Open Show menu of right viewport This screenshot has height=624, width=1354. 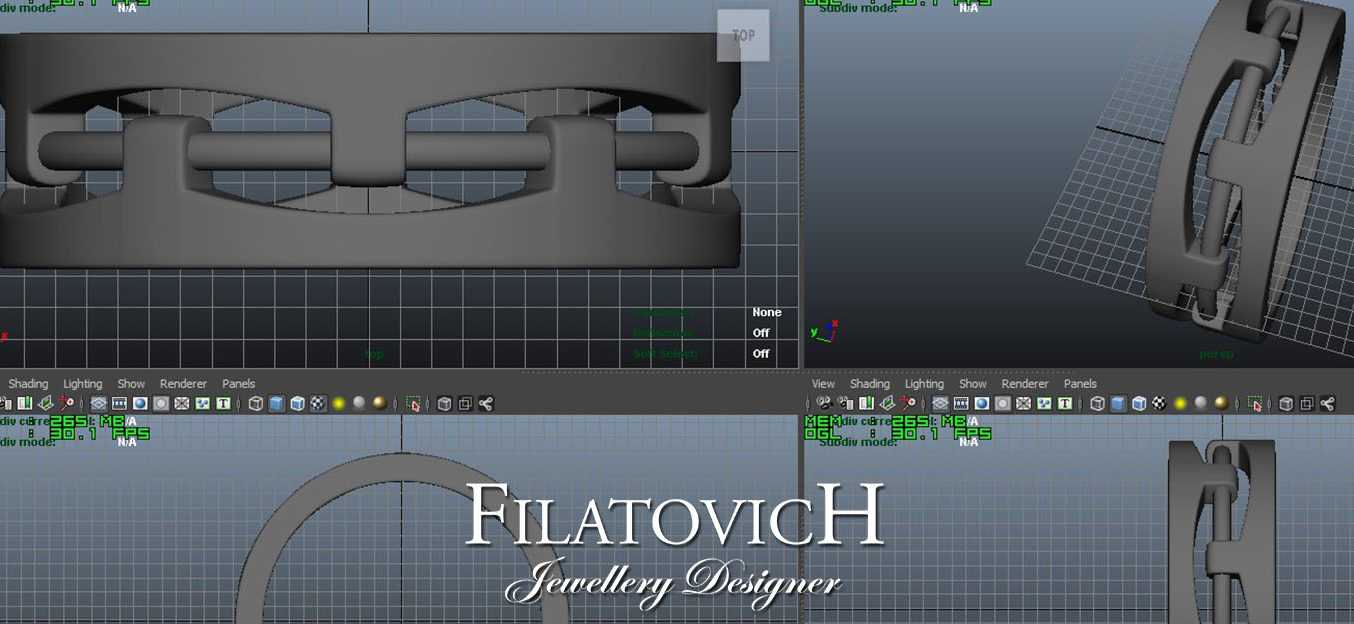973,384
